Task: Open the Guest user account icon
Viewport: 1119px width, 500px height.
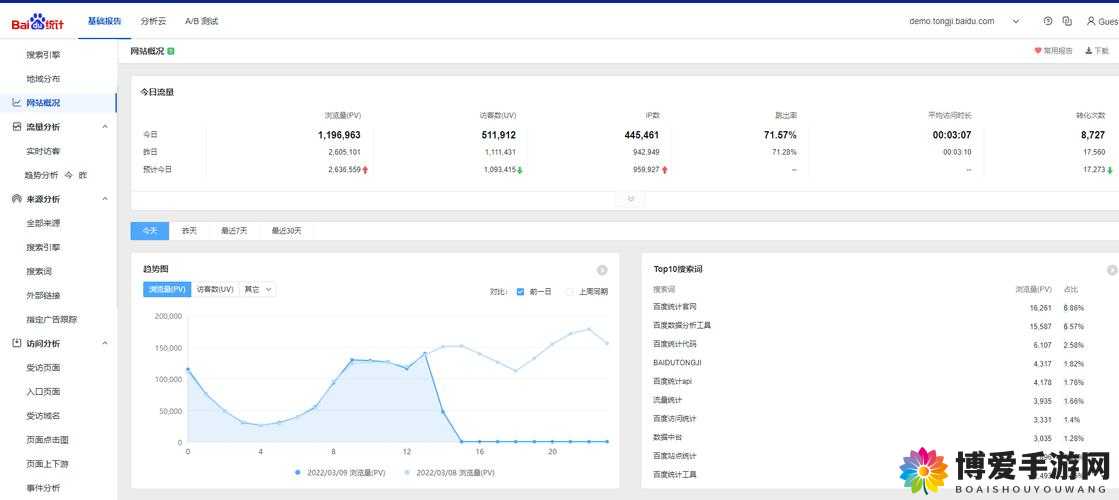Action: 1090,21
